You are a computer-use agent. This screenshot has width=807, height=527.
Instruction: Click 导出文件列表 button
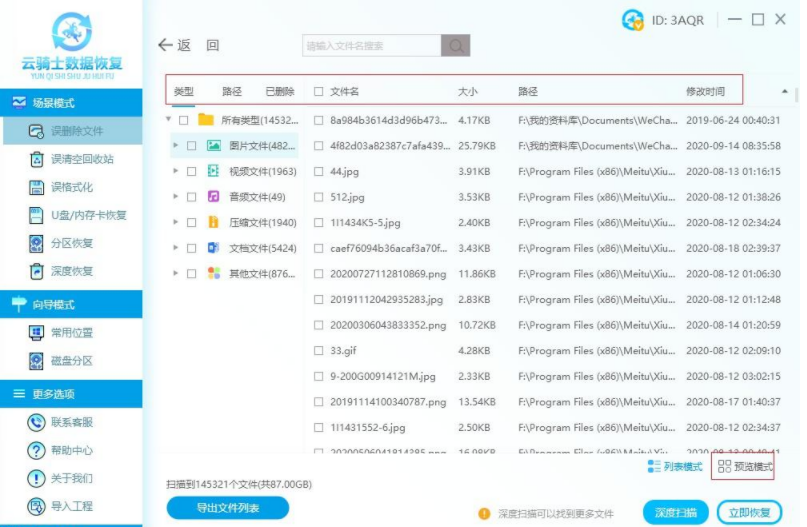click(x=227, y=508)
